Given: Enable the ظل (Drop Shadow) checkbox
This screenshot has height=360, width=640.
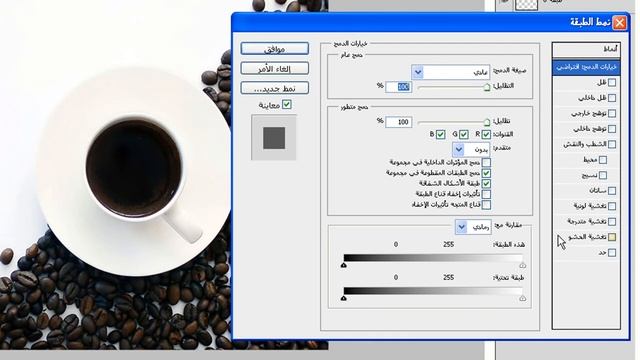Looking at the screenshot, I should pos(612,82).
